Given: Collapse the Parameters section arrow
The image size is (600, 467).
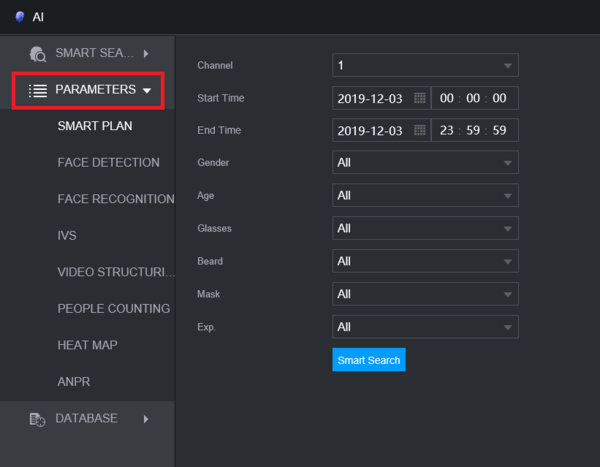Looking at the screenshot, I should pos(148,90).
